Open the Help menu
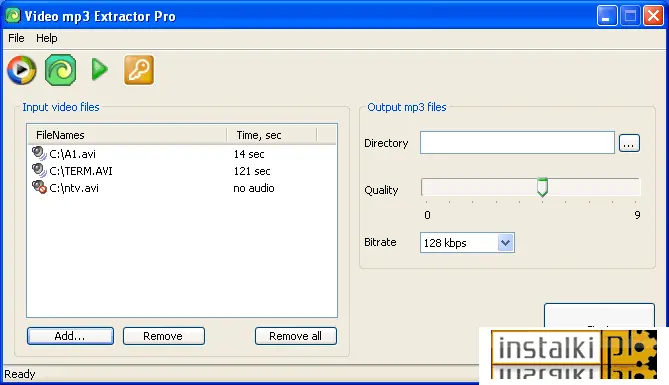 pos(47,38)
